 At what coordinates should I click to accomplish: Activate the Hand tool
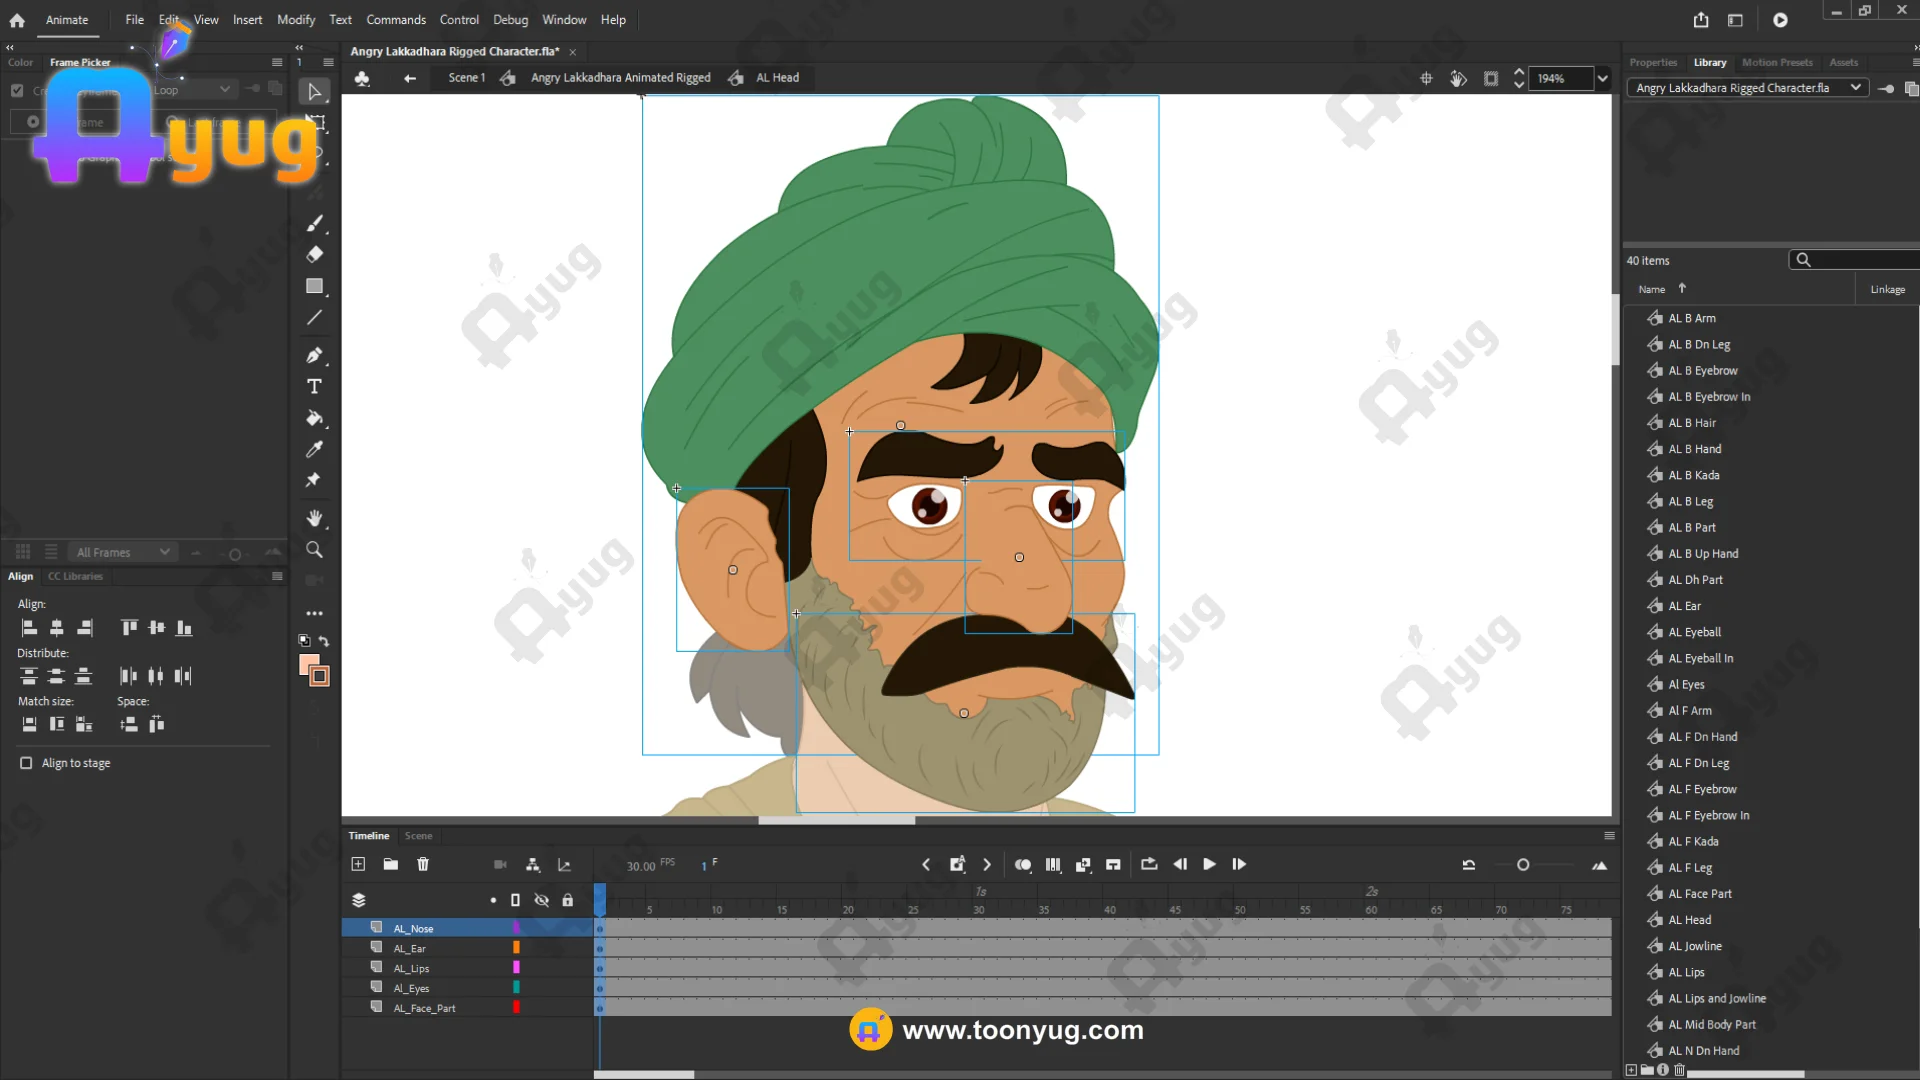[314, 518]
